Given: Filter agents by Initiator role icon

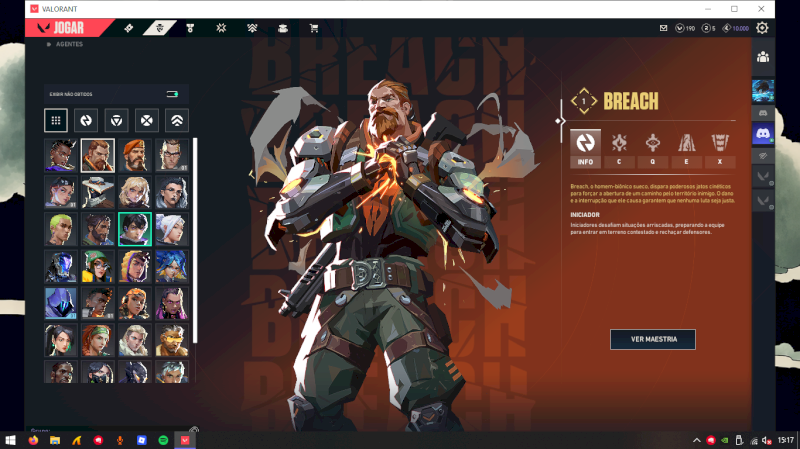Looking at the screenshot, I should (x=86, y=120).
